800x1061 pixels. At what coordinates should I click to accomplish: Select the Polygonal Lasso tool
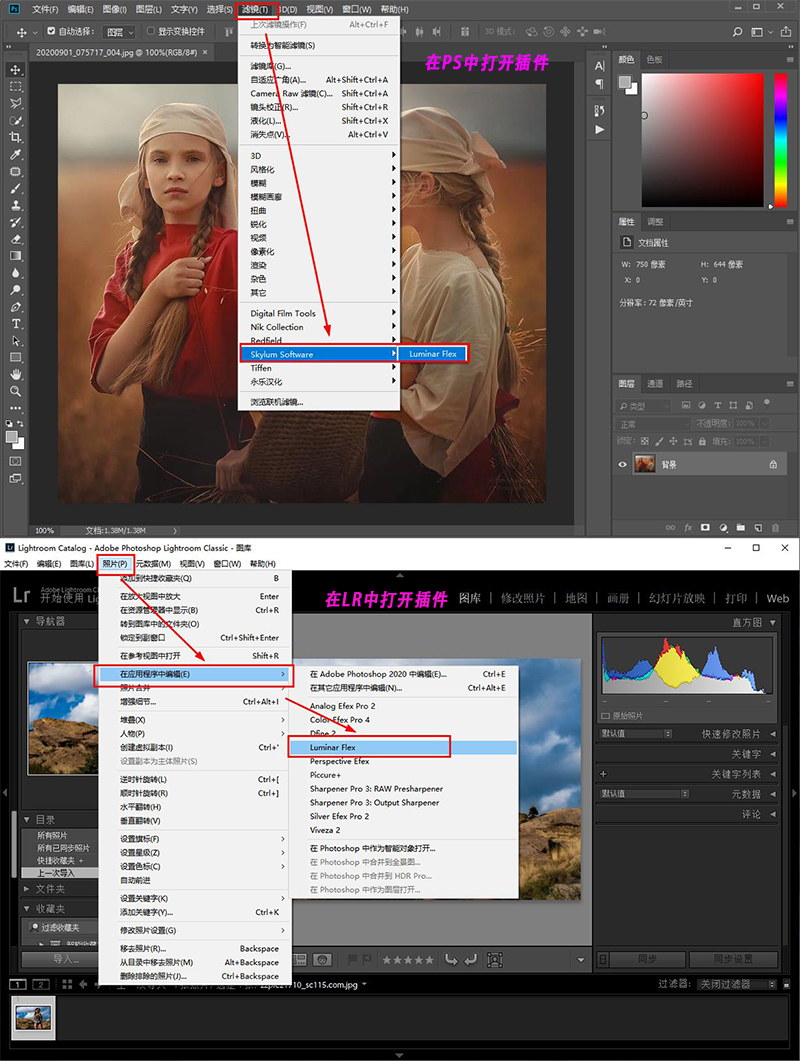tap(16, 104)
